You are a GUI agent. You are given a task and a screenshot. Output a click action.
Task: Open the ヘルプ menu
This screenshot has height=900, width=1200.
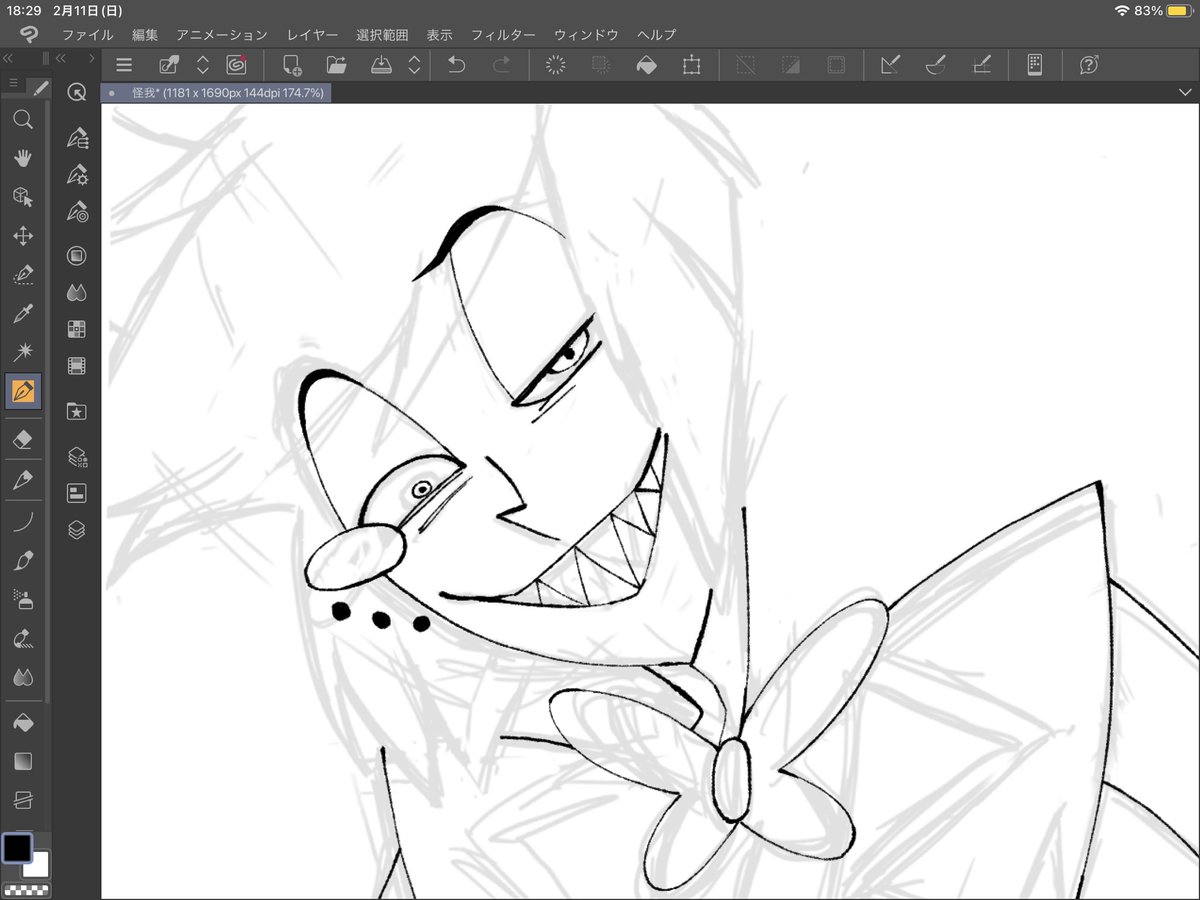656,34
